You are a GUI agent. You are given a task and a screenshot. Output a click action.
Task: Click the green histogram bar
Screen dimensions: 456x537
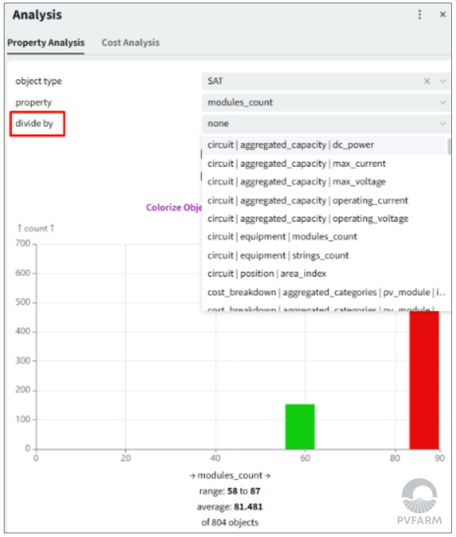[x=300, y=427]
